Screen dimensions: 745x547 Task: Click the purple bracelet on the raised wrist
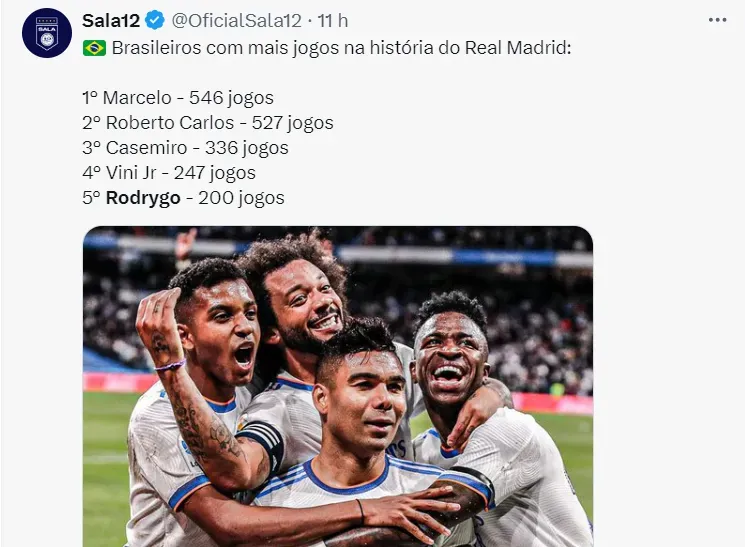[x=170, y=365]
